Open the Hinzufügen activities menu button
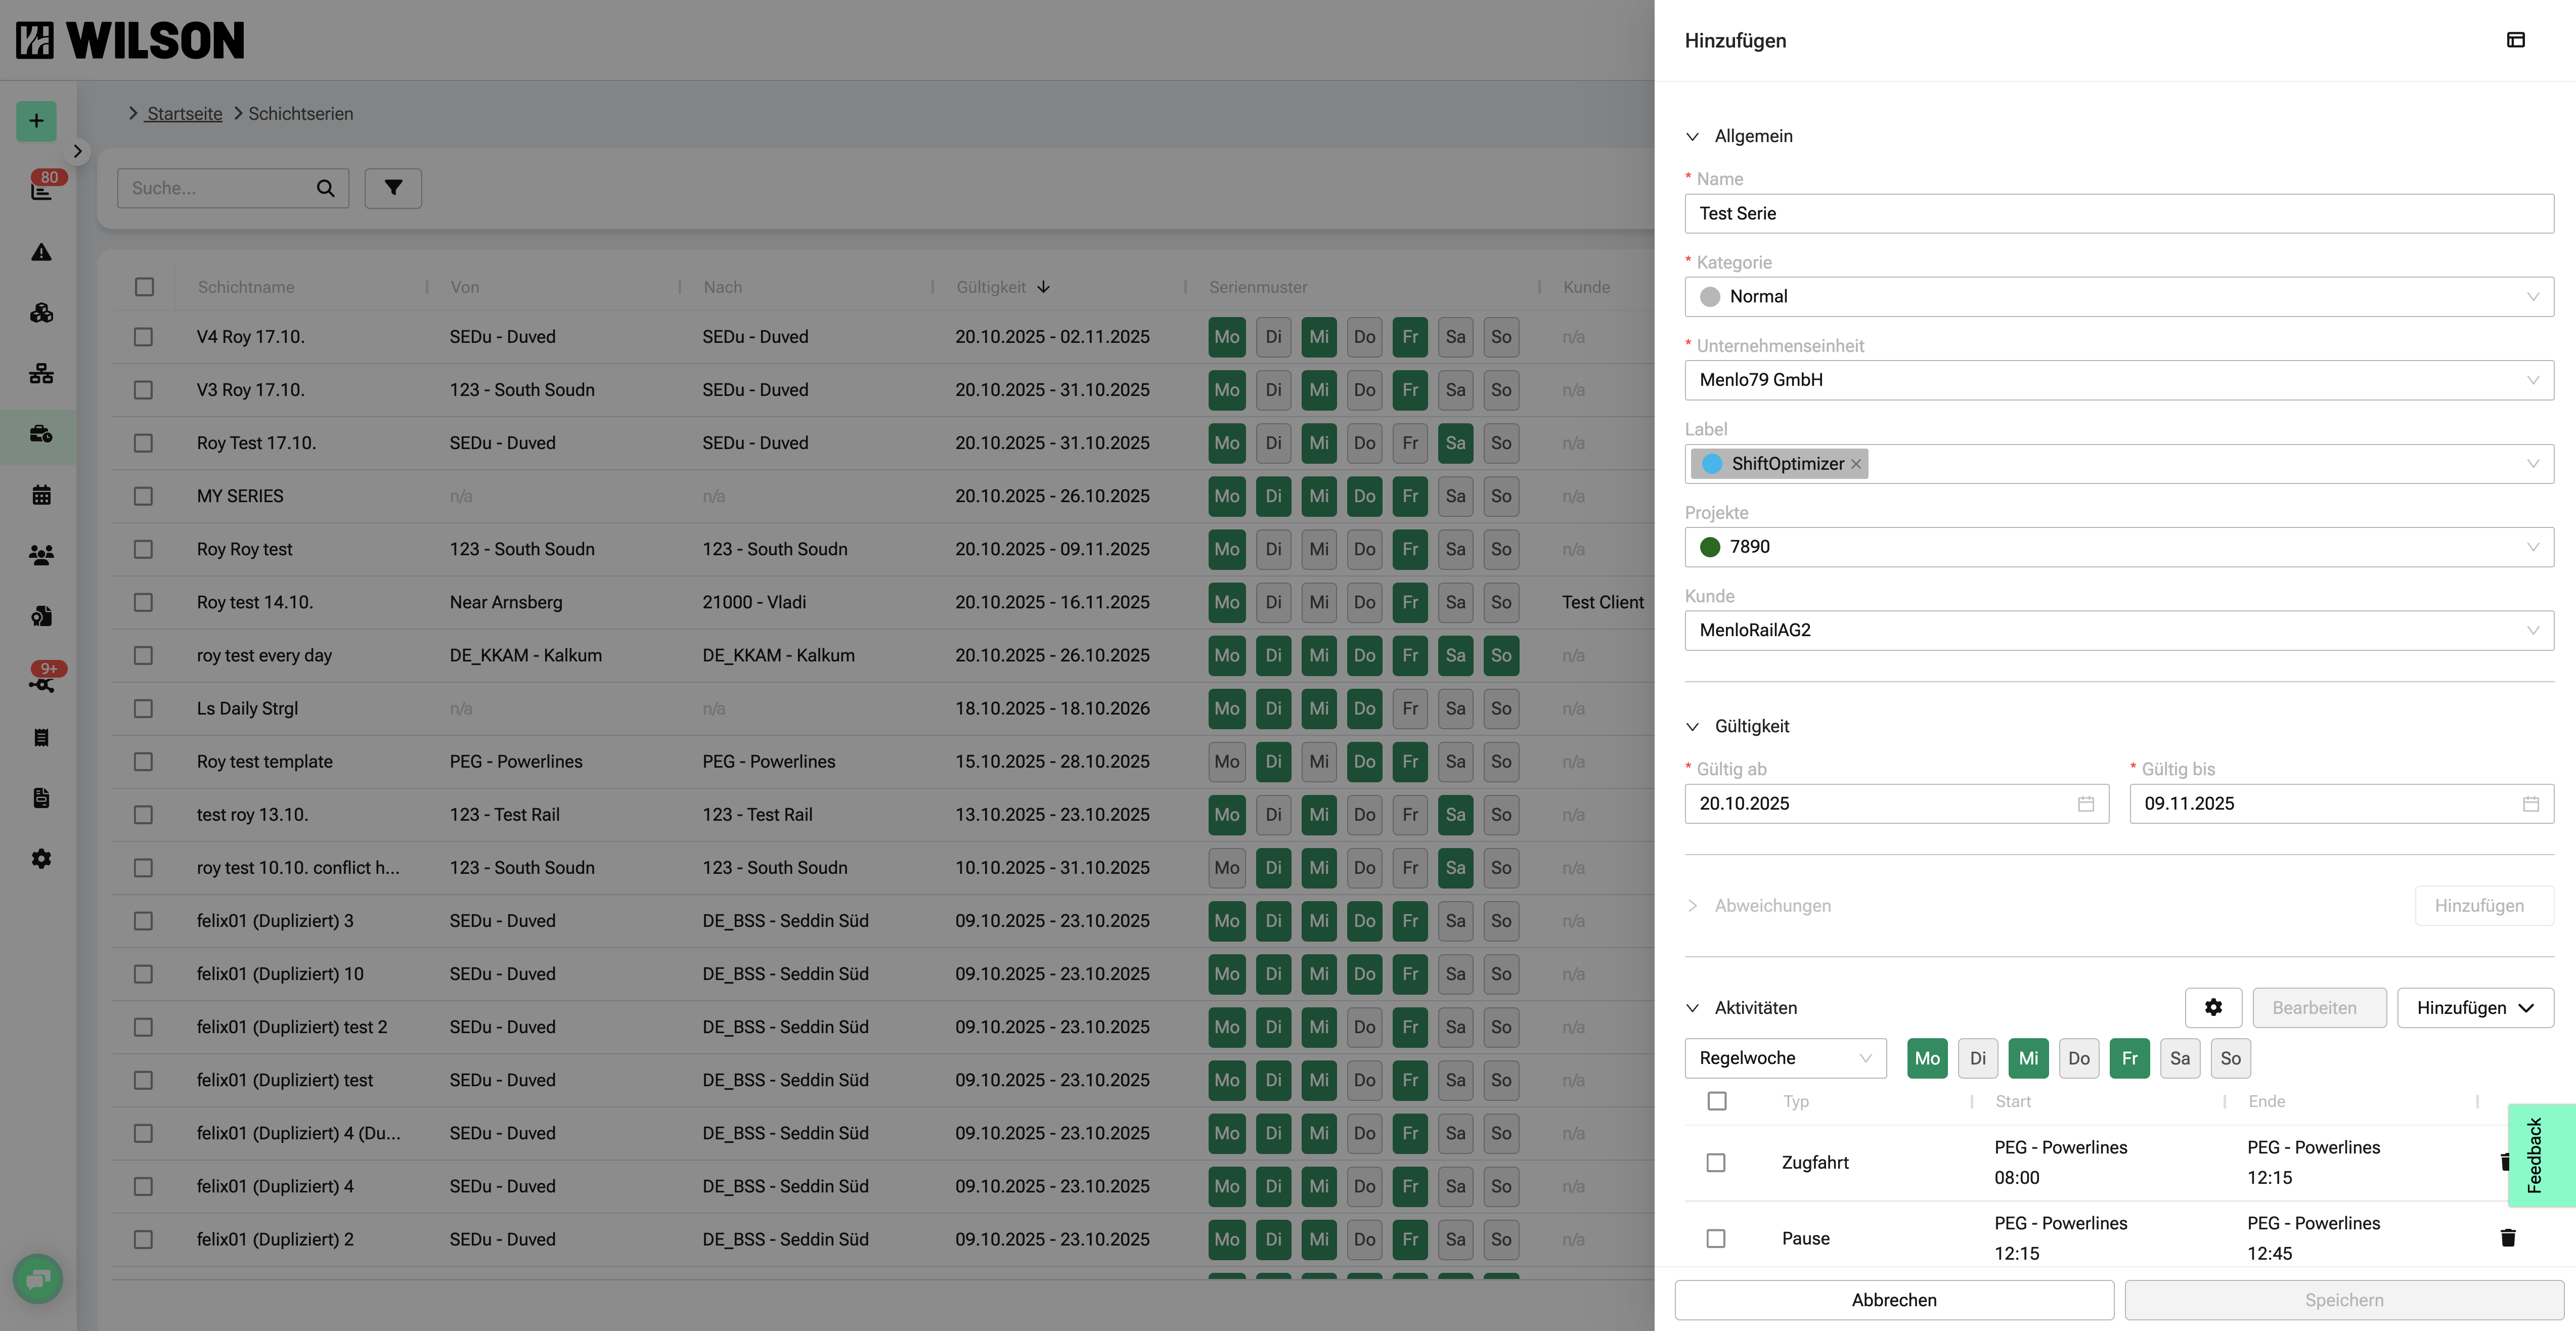Viewport: 2576px width, 1331px height. point(2474,1007)
